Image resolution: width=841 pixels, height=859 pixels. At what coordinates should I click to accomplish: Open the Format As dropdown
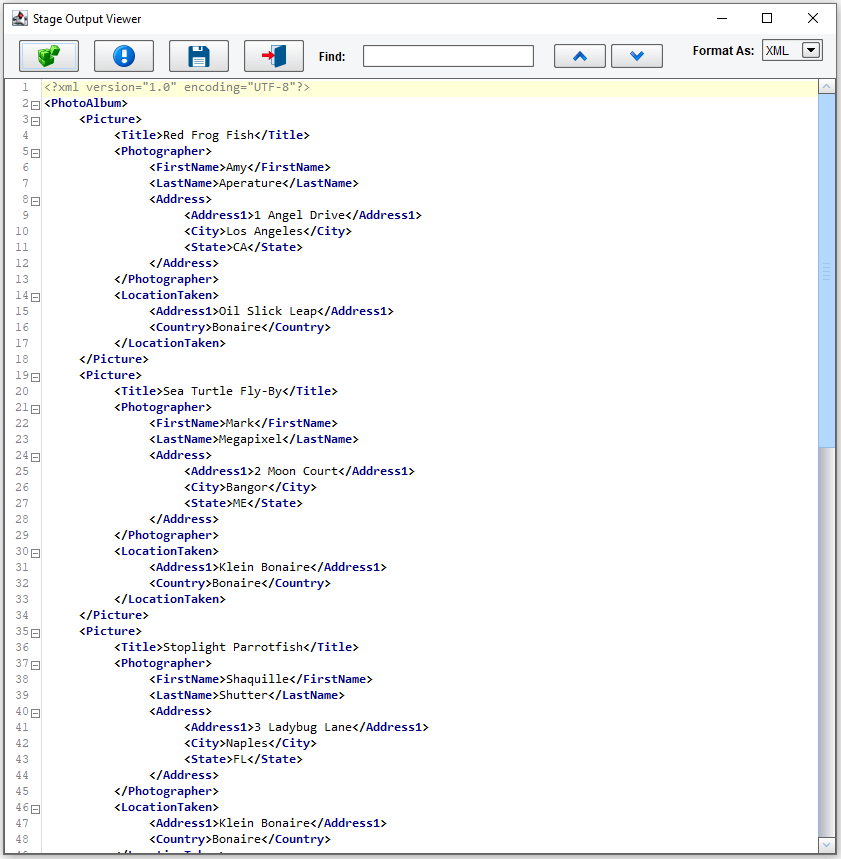point(811,50)
